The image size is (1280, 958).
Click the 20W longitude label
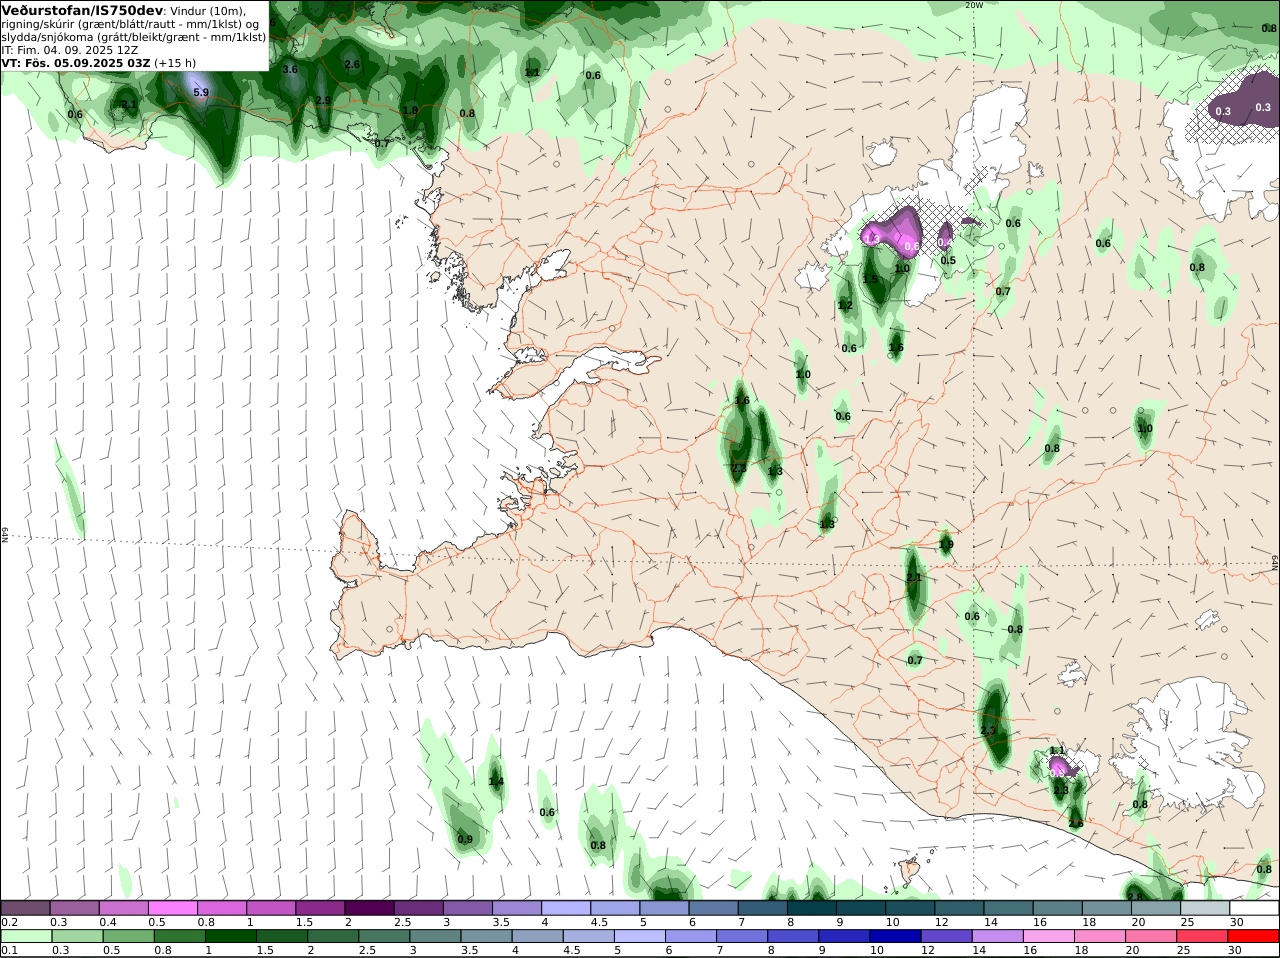(x=974, y=5)
